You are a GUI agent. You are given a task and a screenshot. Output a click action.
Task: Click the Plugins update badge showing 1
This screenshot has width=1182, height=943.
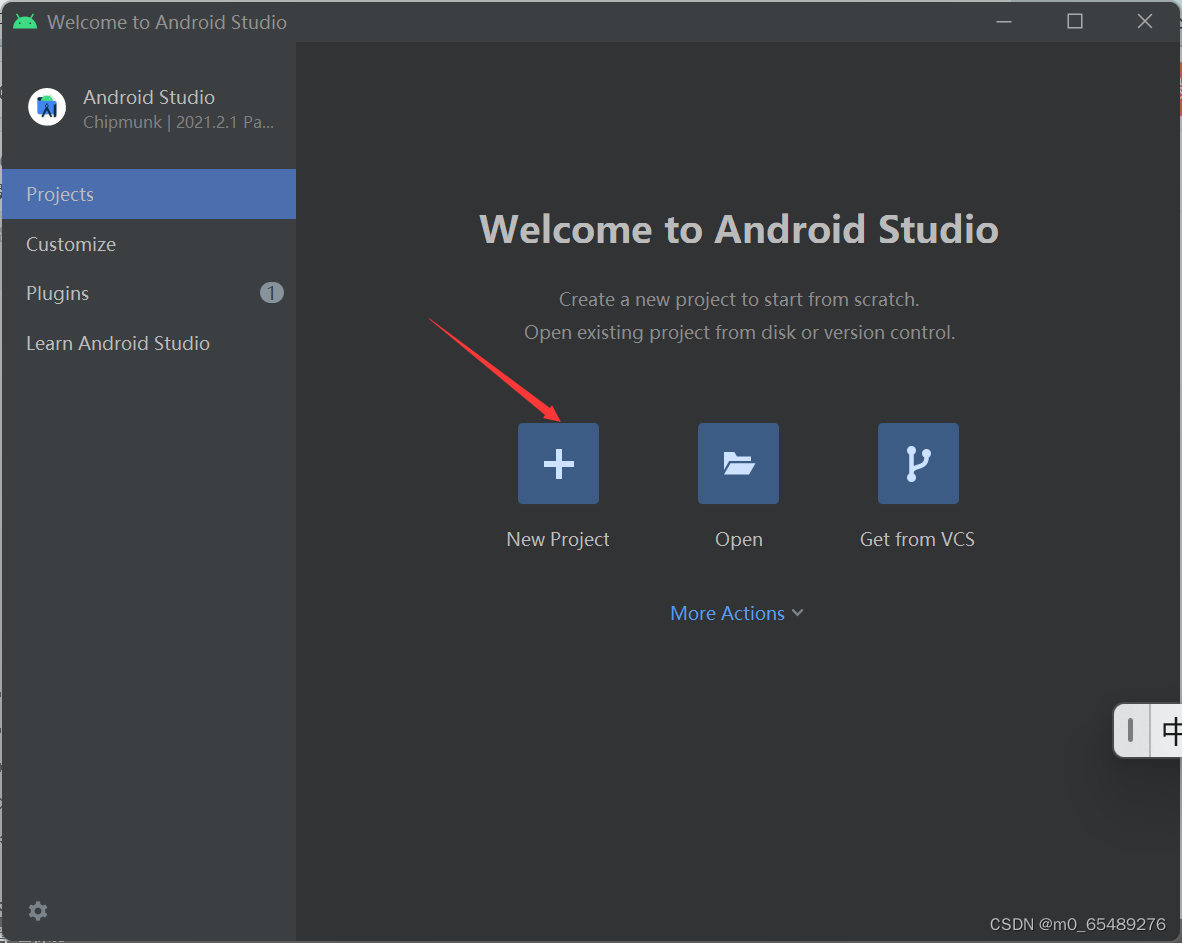[x=271, y=292]
